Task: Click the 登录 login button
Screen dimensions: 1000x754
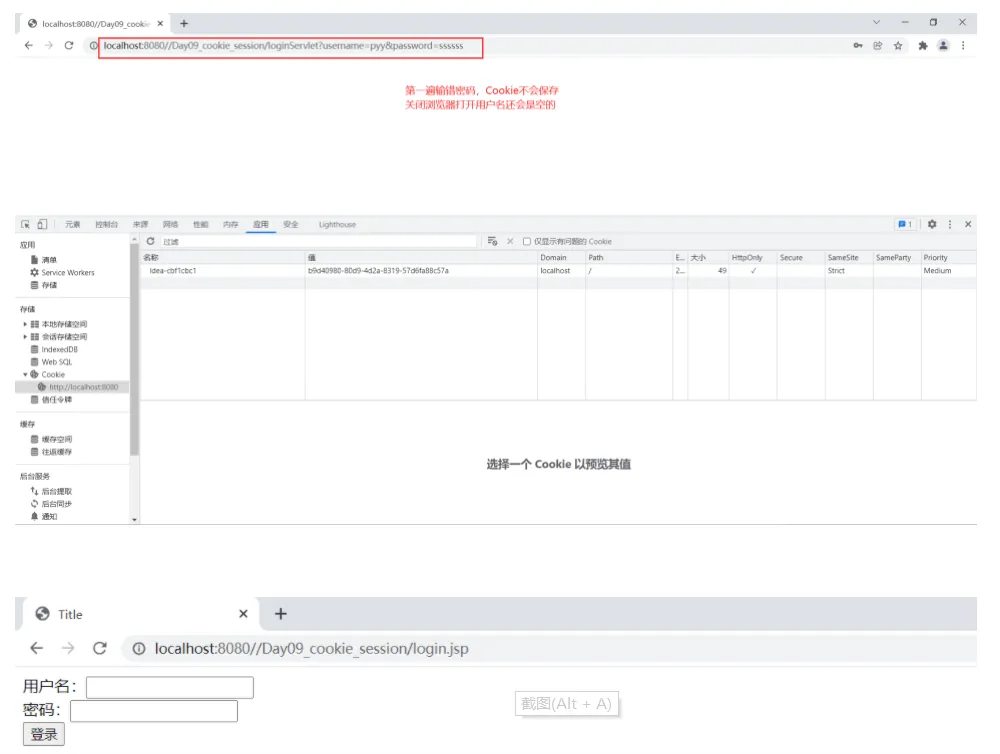Action: click(44, 734)
